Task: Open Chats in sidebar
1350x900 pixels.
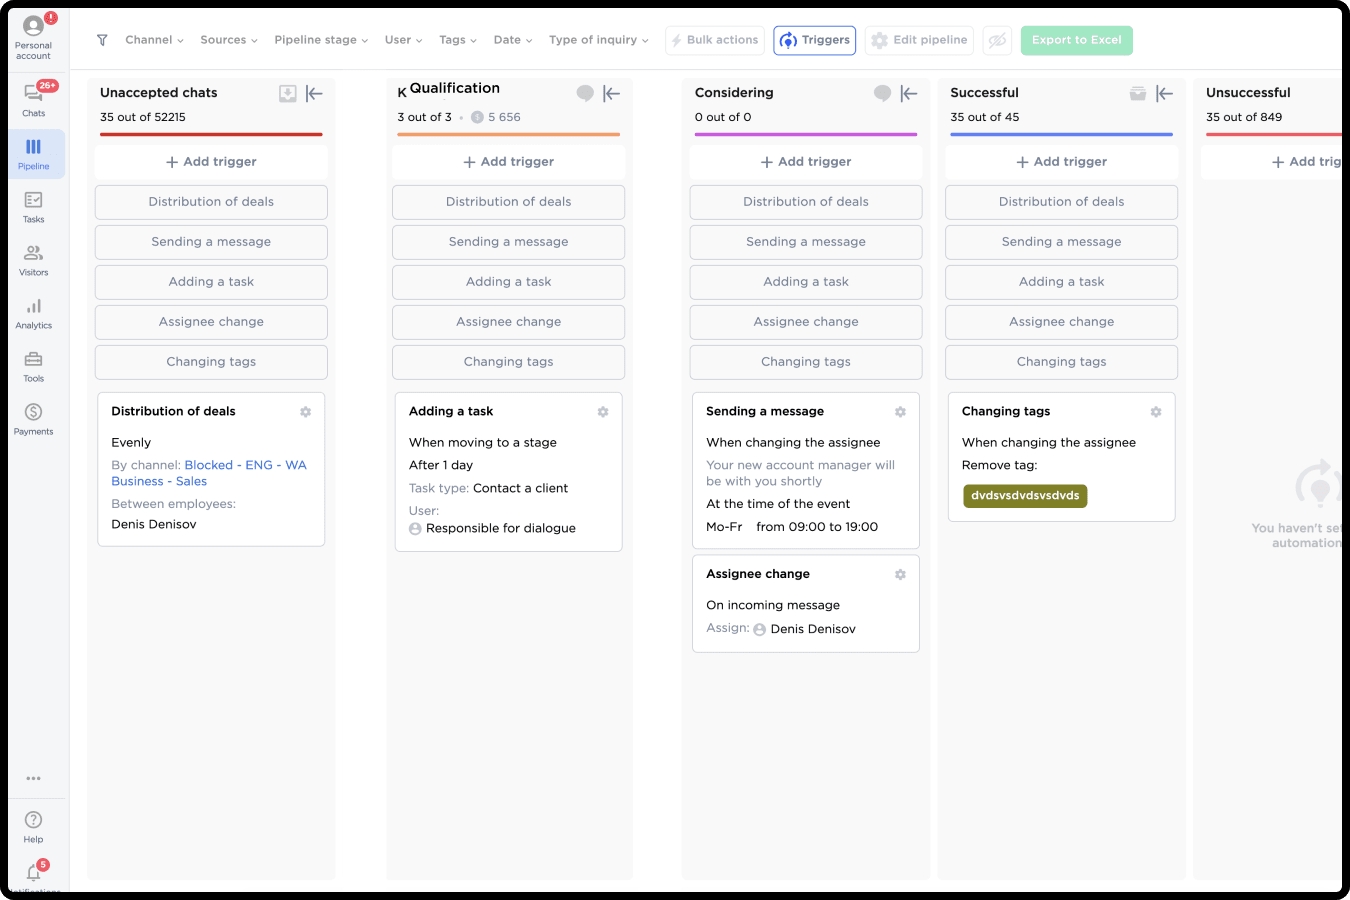Action: tap(33, 100)
